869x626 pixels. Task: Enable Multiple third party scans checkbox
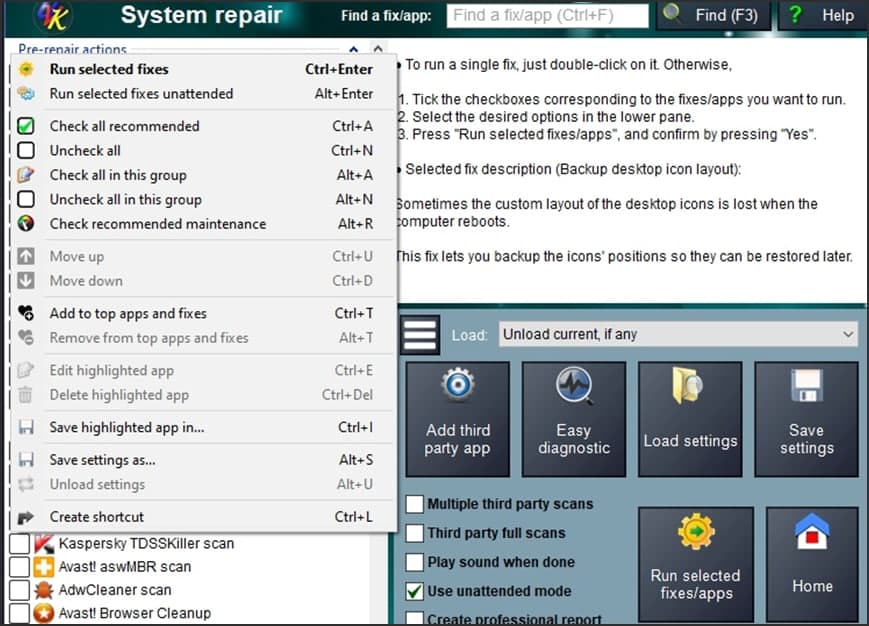click(x=415, y=504)
